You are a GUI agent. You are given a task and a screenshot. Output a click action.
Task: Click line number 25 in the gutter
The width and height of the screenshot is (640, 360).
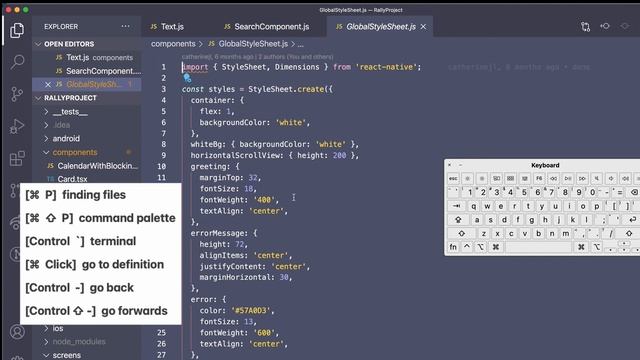pos(162,333)
